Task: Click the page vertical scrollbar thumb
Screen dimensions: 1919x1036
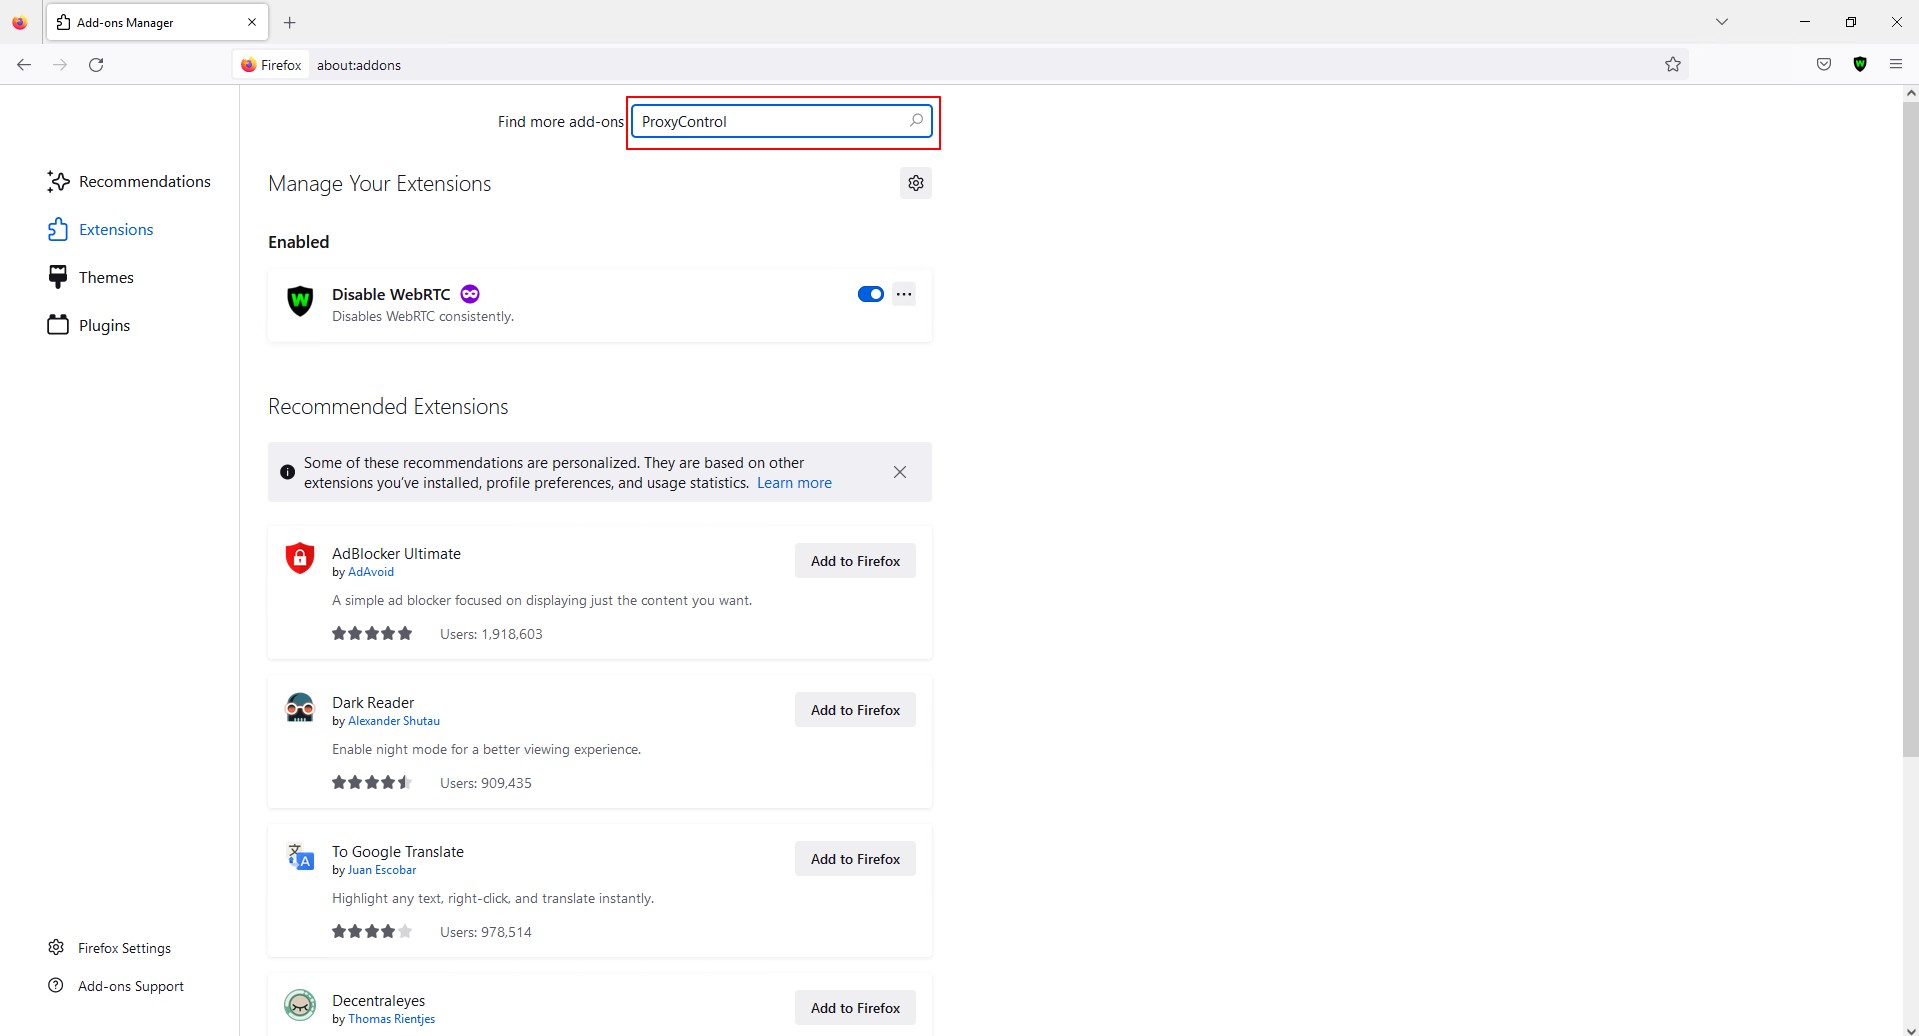Action: pyautogui.click(x=1910, y=430)
